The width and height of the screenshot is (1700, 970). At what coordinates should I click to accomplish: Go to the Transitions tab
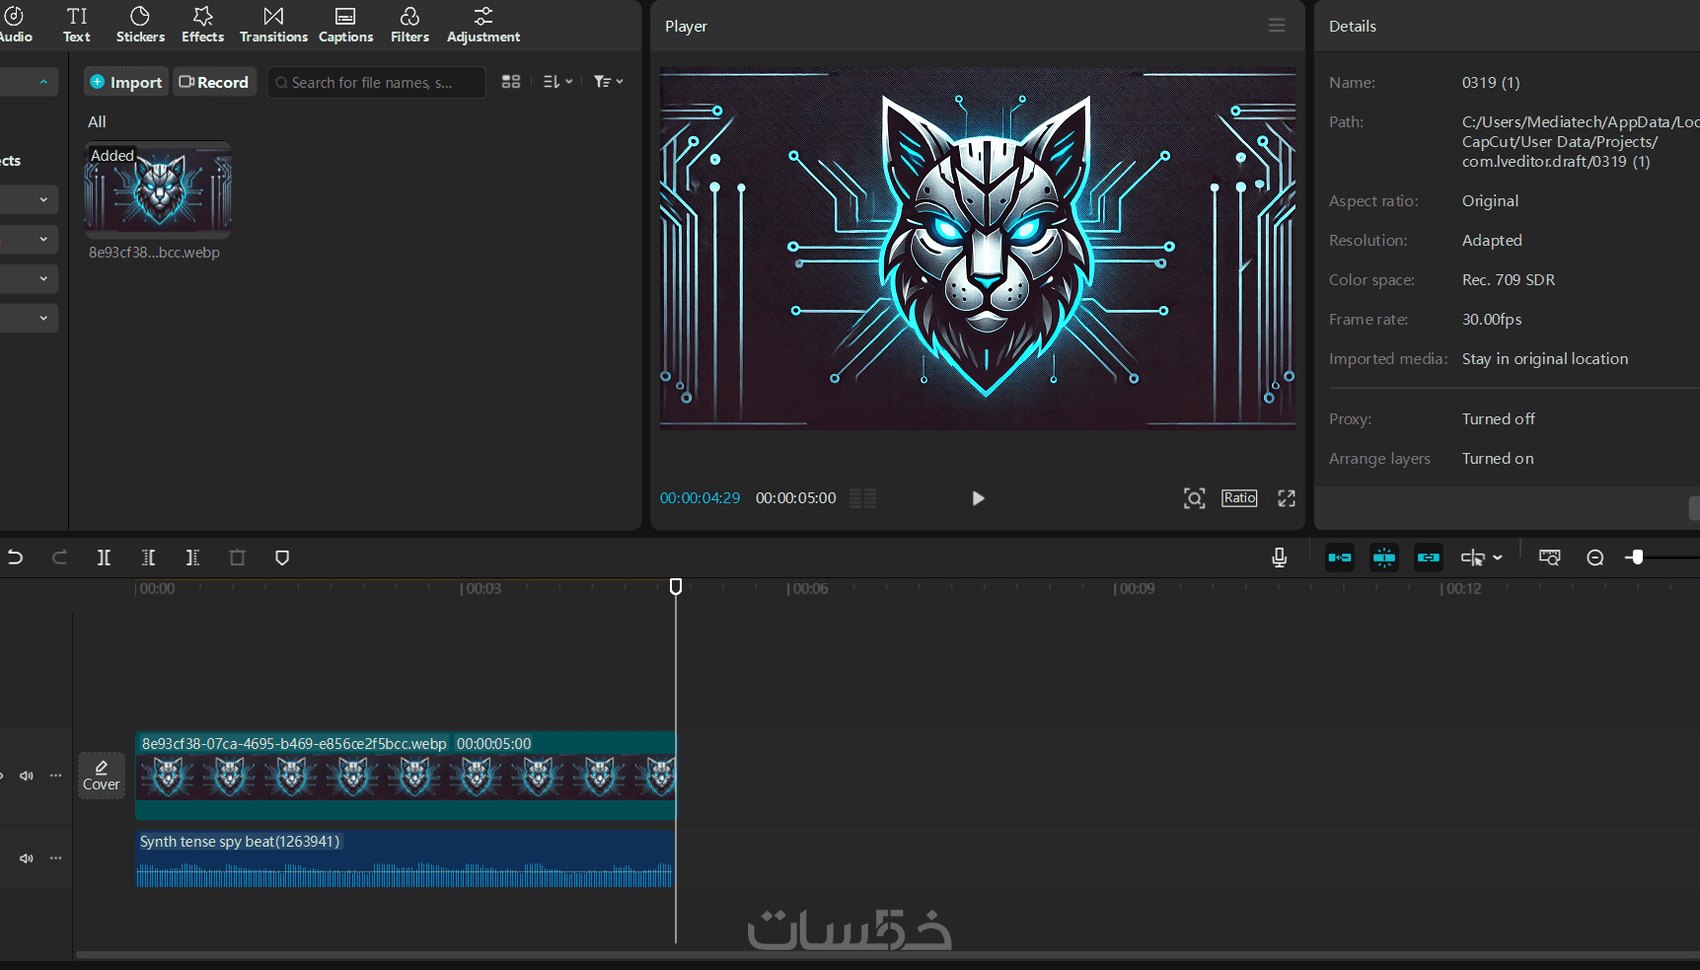[x=273, y=25]
